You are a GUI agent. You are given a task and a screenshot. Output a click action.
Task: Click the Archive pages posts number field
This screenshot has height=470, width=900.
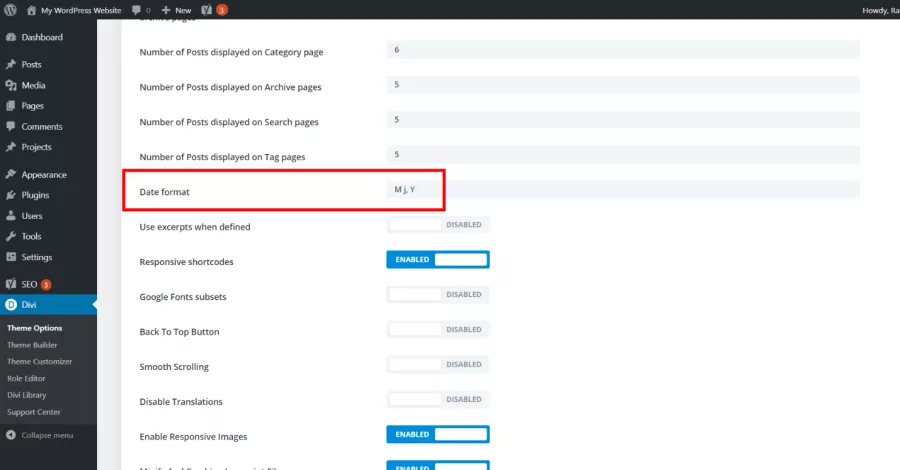pos(623,85)
